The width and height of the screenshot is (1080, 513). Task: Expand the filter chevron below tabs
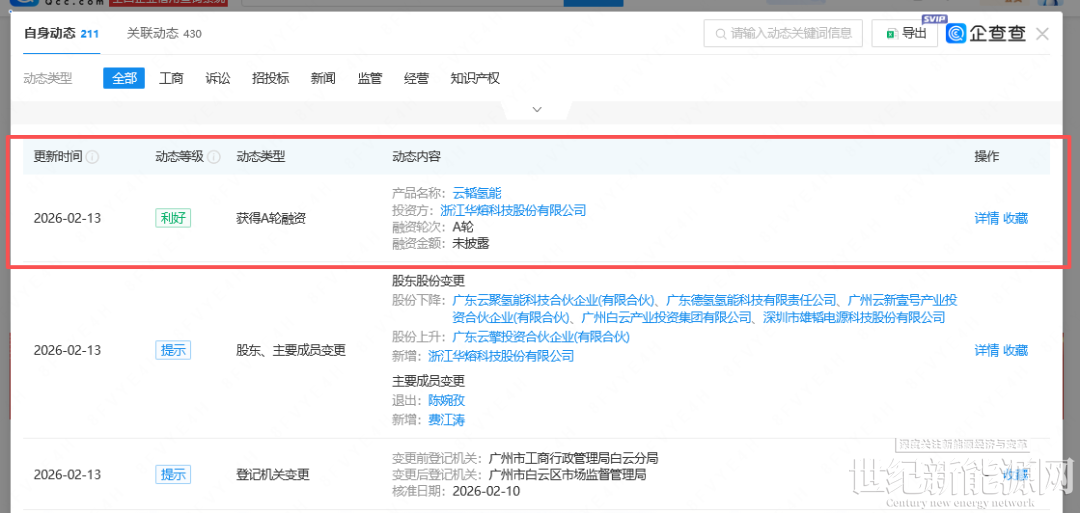537,109
